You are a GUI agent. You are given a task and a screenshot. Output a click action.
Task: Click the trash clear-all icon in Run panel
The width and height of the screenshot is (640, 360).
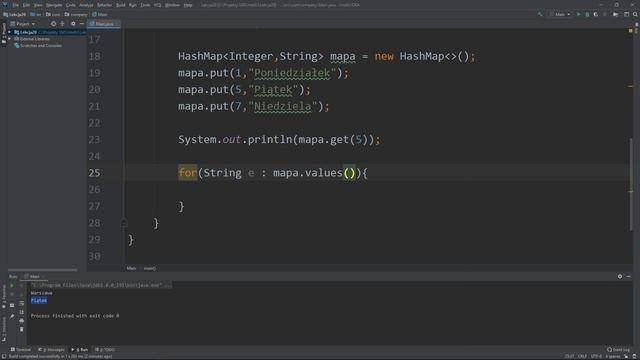(x=22, y=329)
